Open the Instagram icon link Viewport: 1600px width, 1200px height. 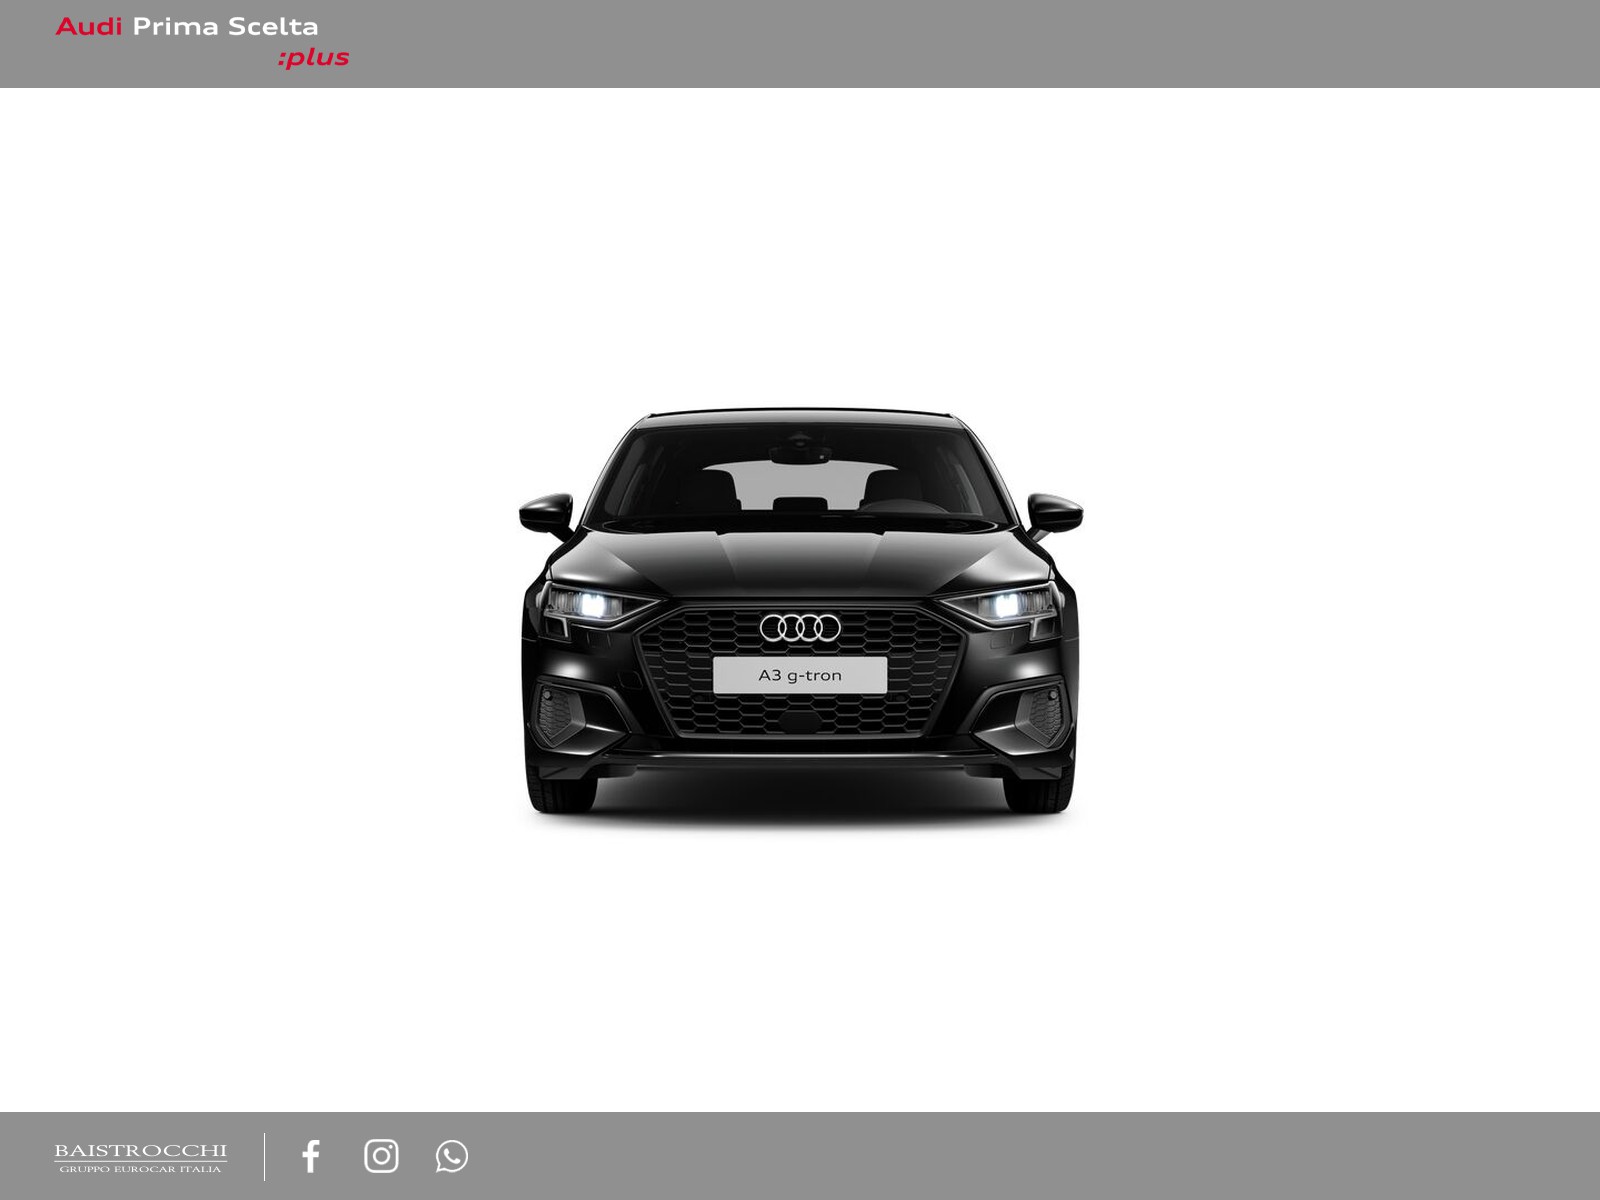[x=381, y=1156]
